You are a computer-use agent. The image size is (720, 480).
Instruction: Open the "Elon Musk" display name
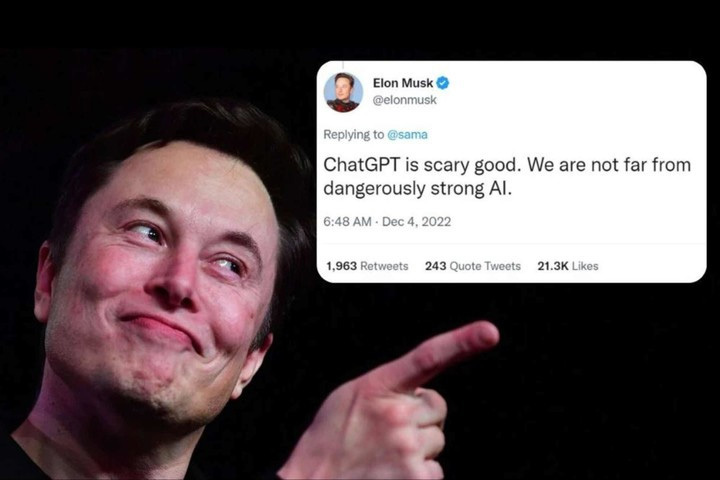403,83
